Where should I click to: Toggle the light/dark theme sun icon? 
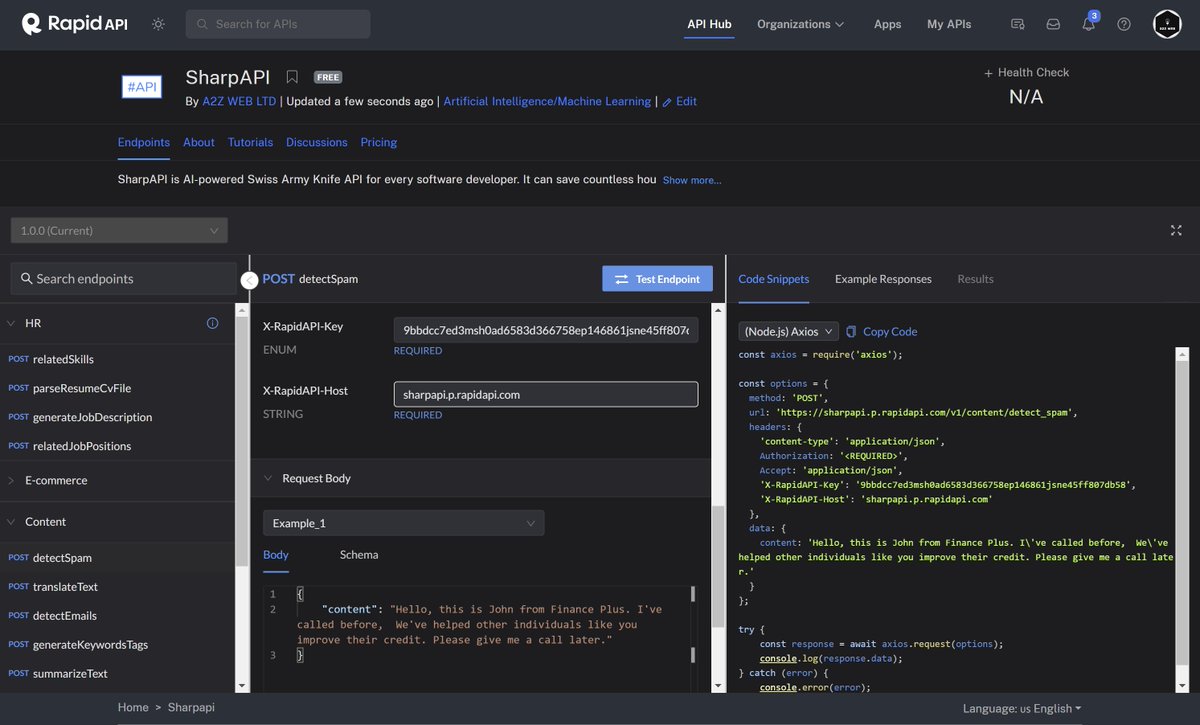click(158, 24)
